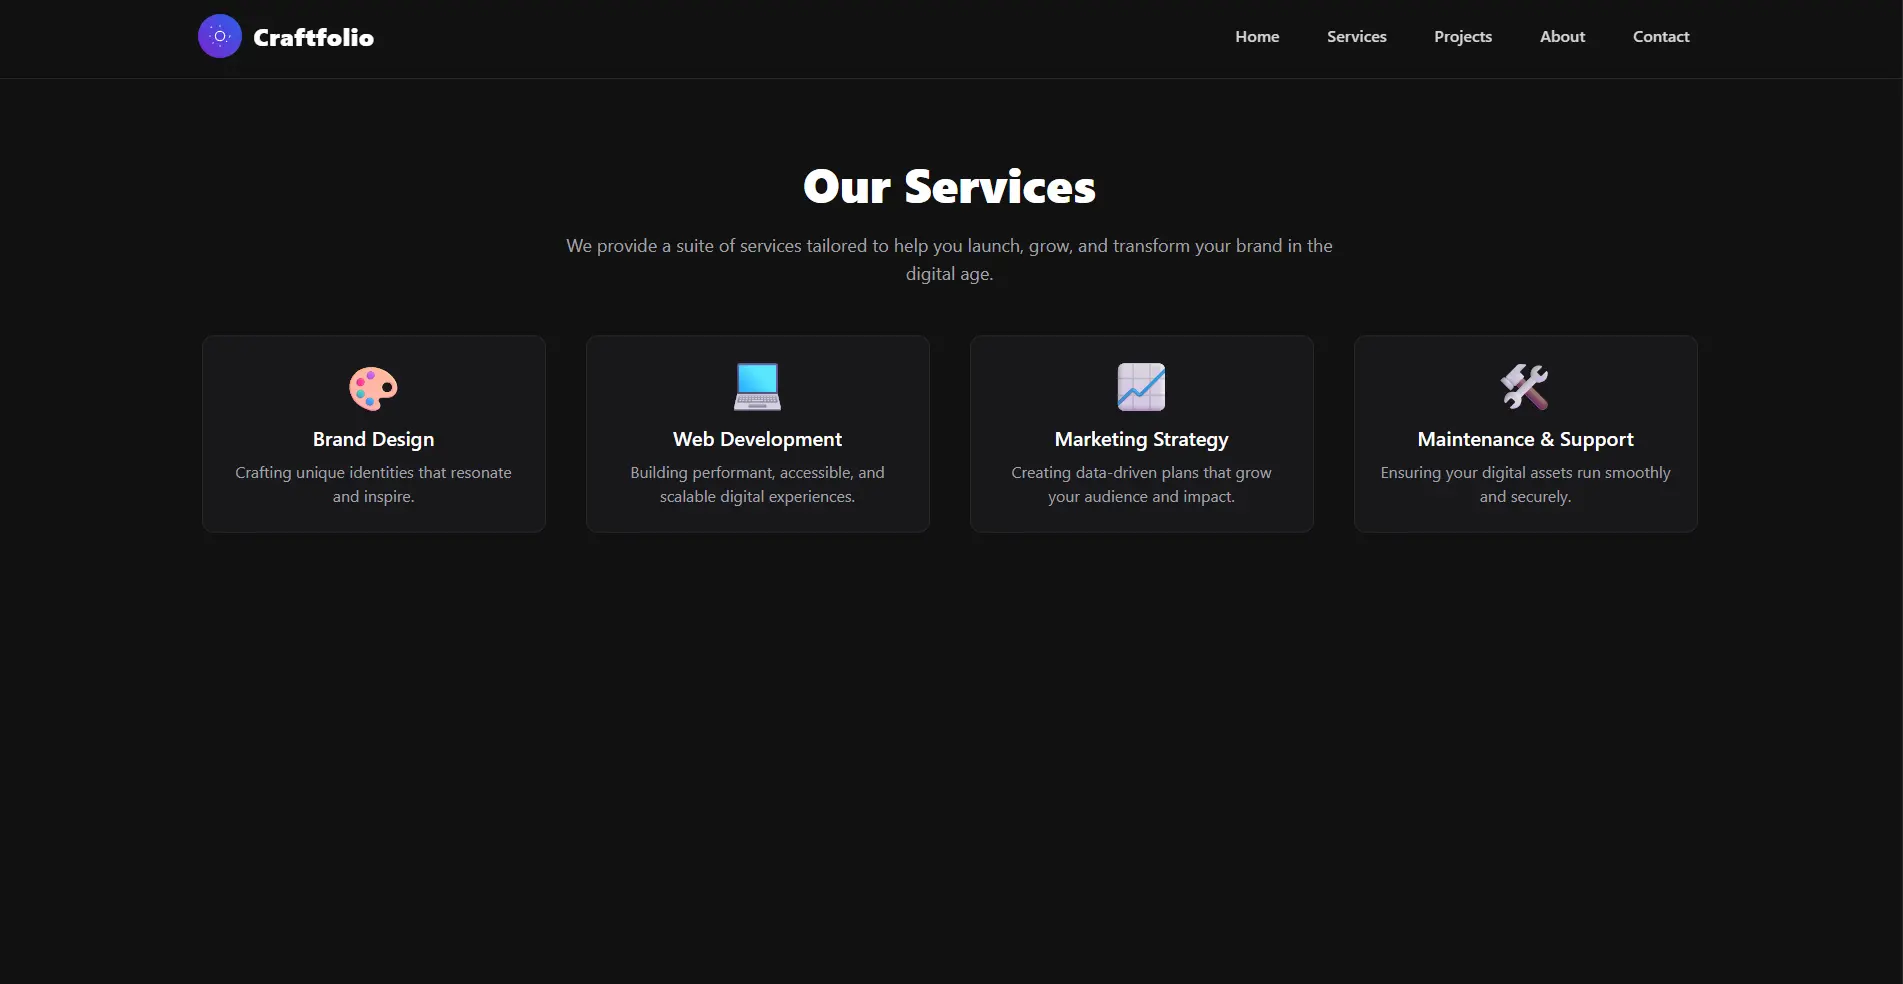Click the Web Development laptop icon
Viewport: 1903px width, 984px height.
click(x=757, y=387)
